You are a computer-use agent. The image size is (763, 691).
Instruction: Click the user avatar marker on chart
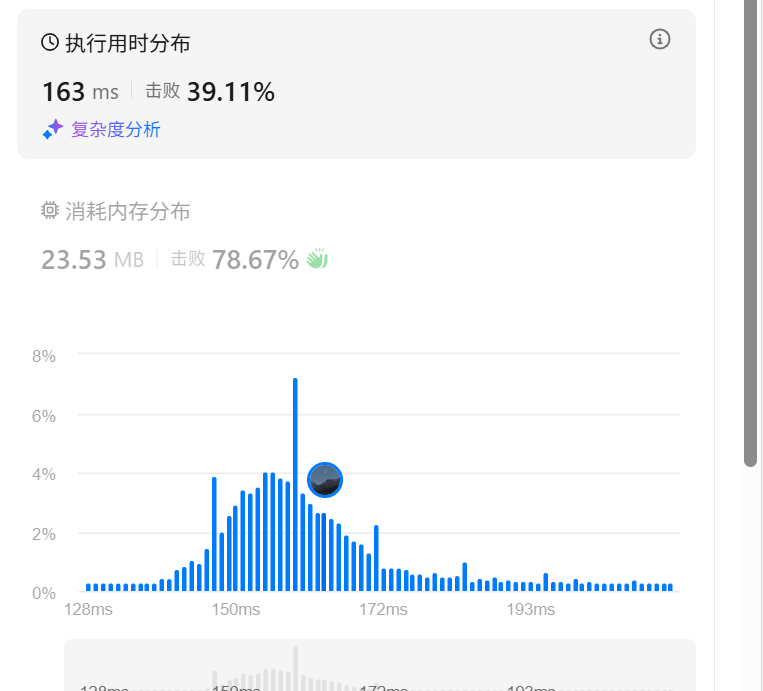click(x=325, y=480)
